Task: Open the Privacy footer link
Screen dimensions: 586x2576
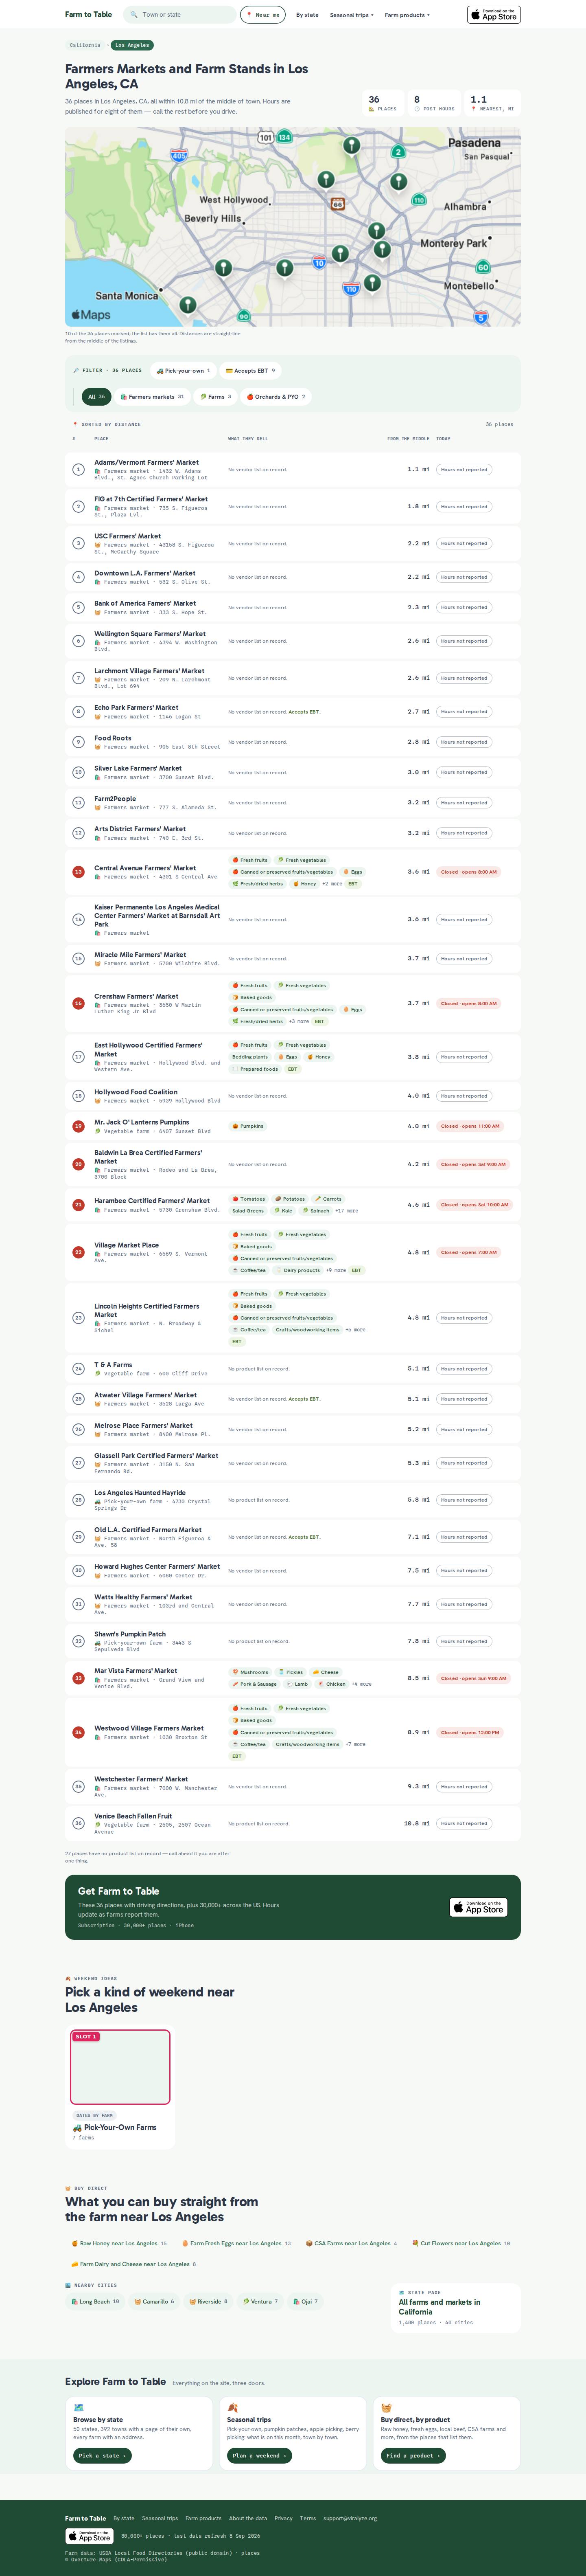Action: coord(284,2518)
